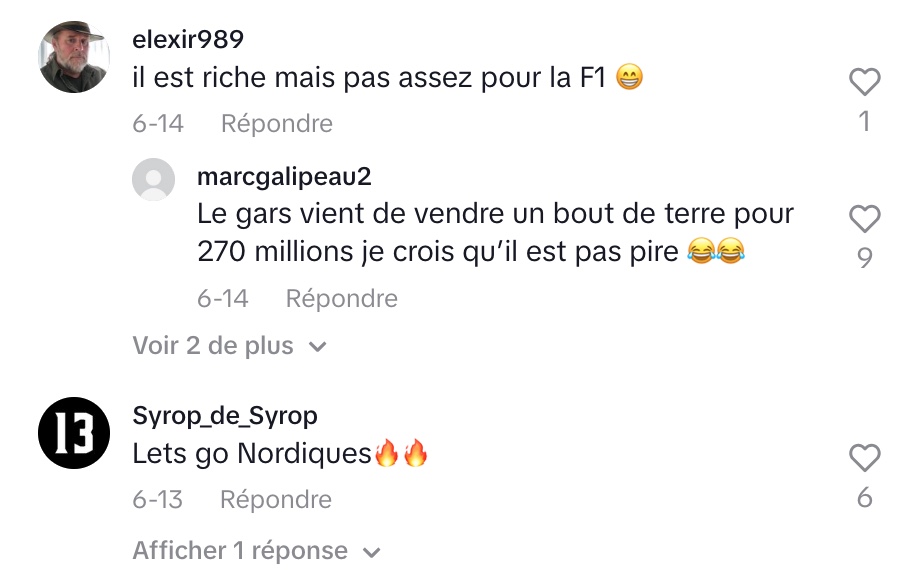
Task: Select the 6-13 timestamp on Syrop_de_Syrop's comment
Action: (158, 499)
